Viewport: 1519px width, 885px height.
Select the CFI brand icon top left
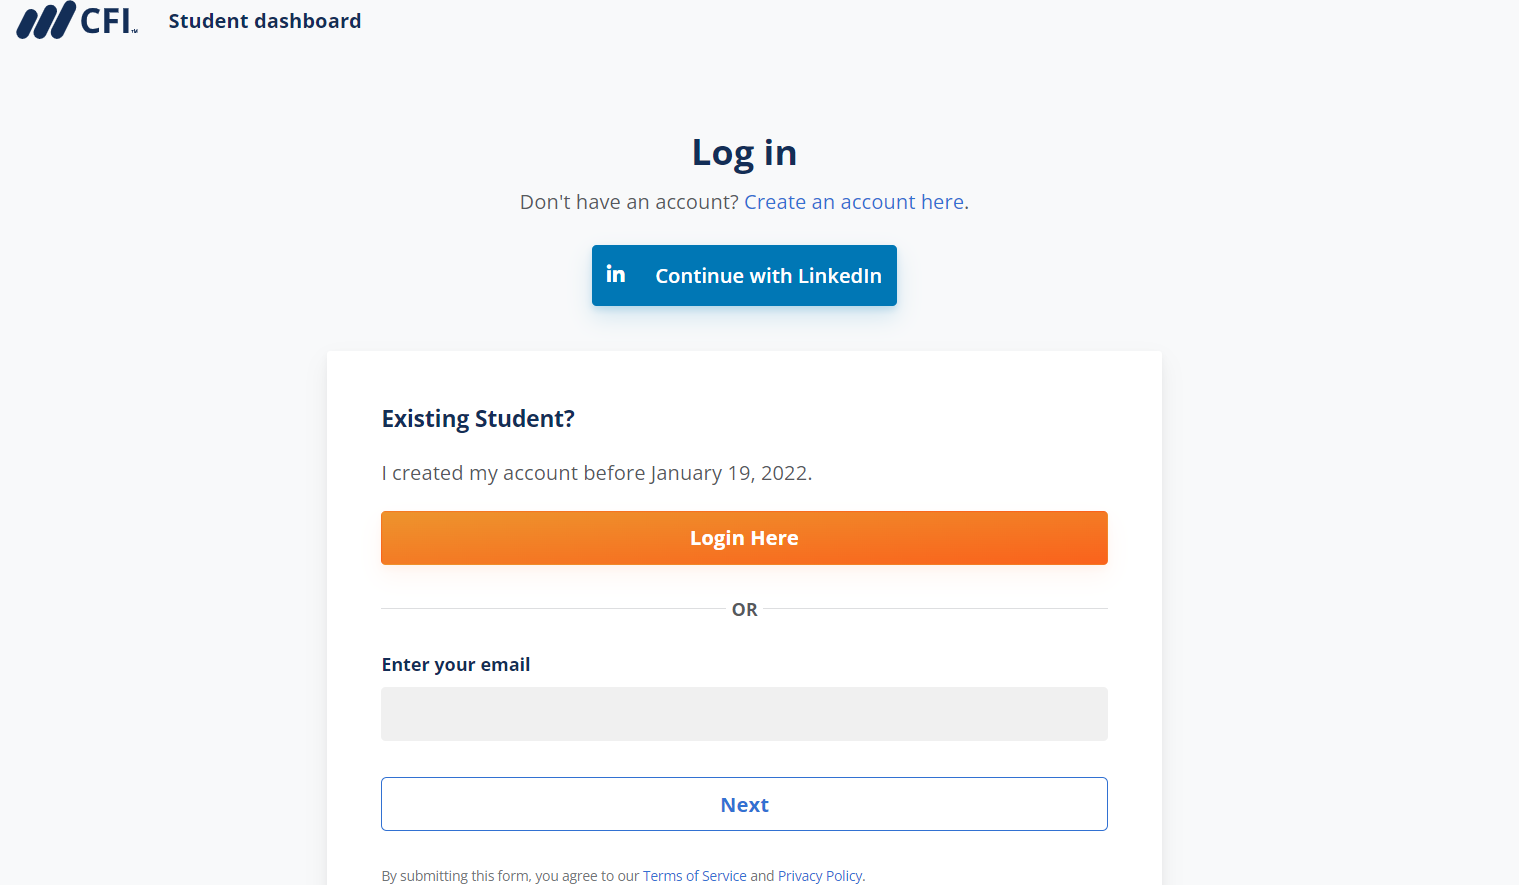pyautogui.click(x=42, y=19)
